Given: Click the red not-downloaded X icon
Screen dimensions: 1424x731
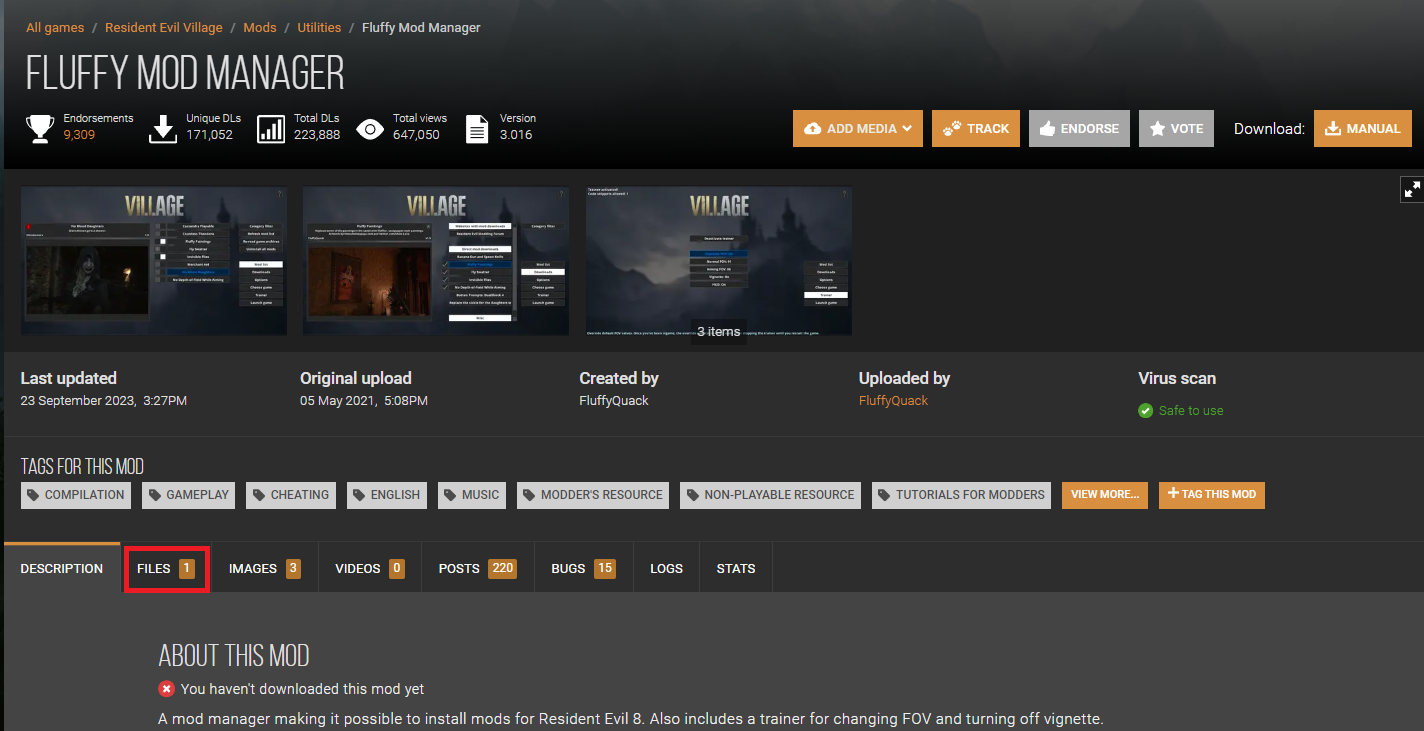Looking at the screenshot, I should tap(166, 689).
